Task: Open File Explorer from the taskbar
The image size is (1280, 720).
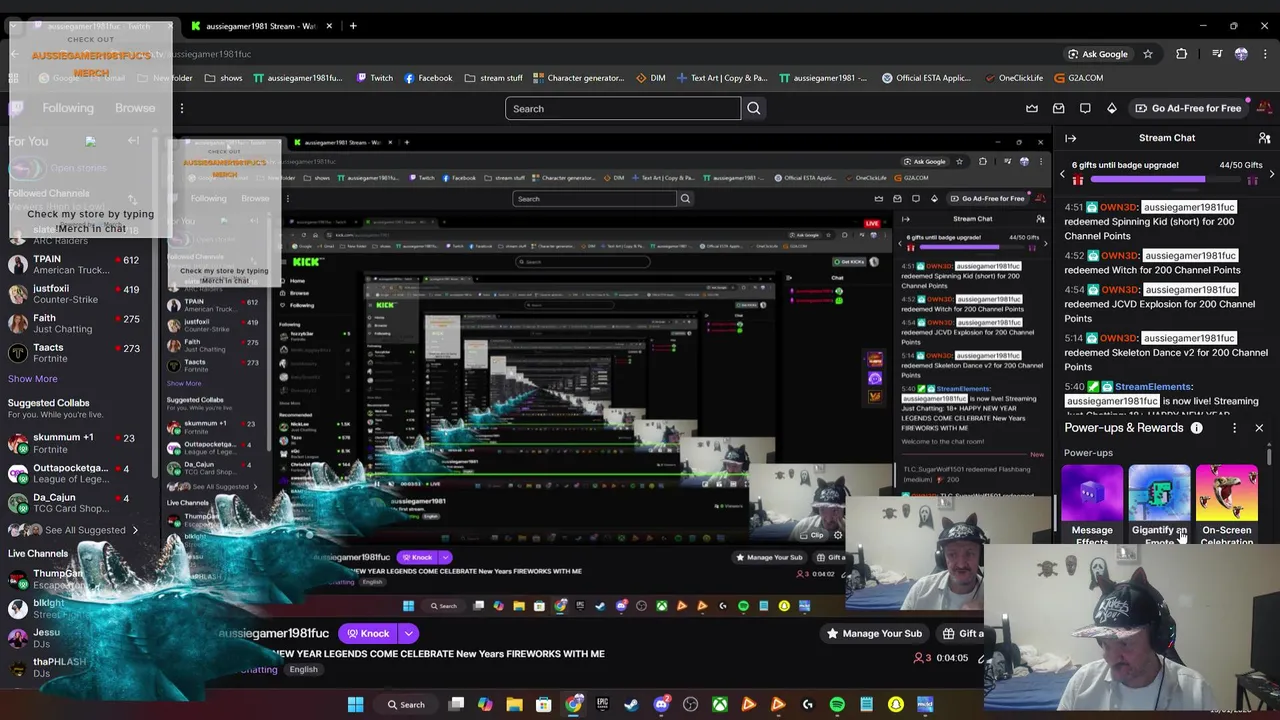Action: [514, 705]
